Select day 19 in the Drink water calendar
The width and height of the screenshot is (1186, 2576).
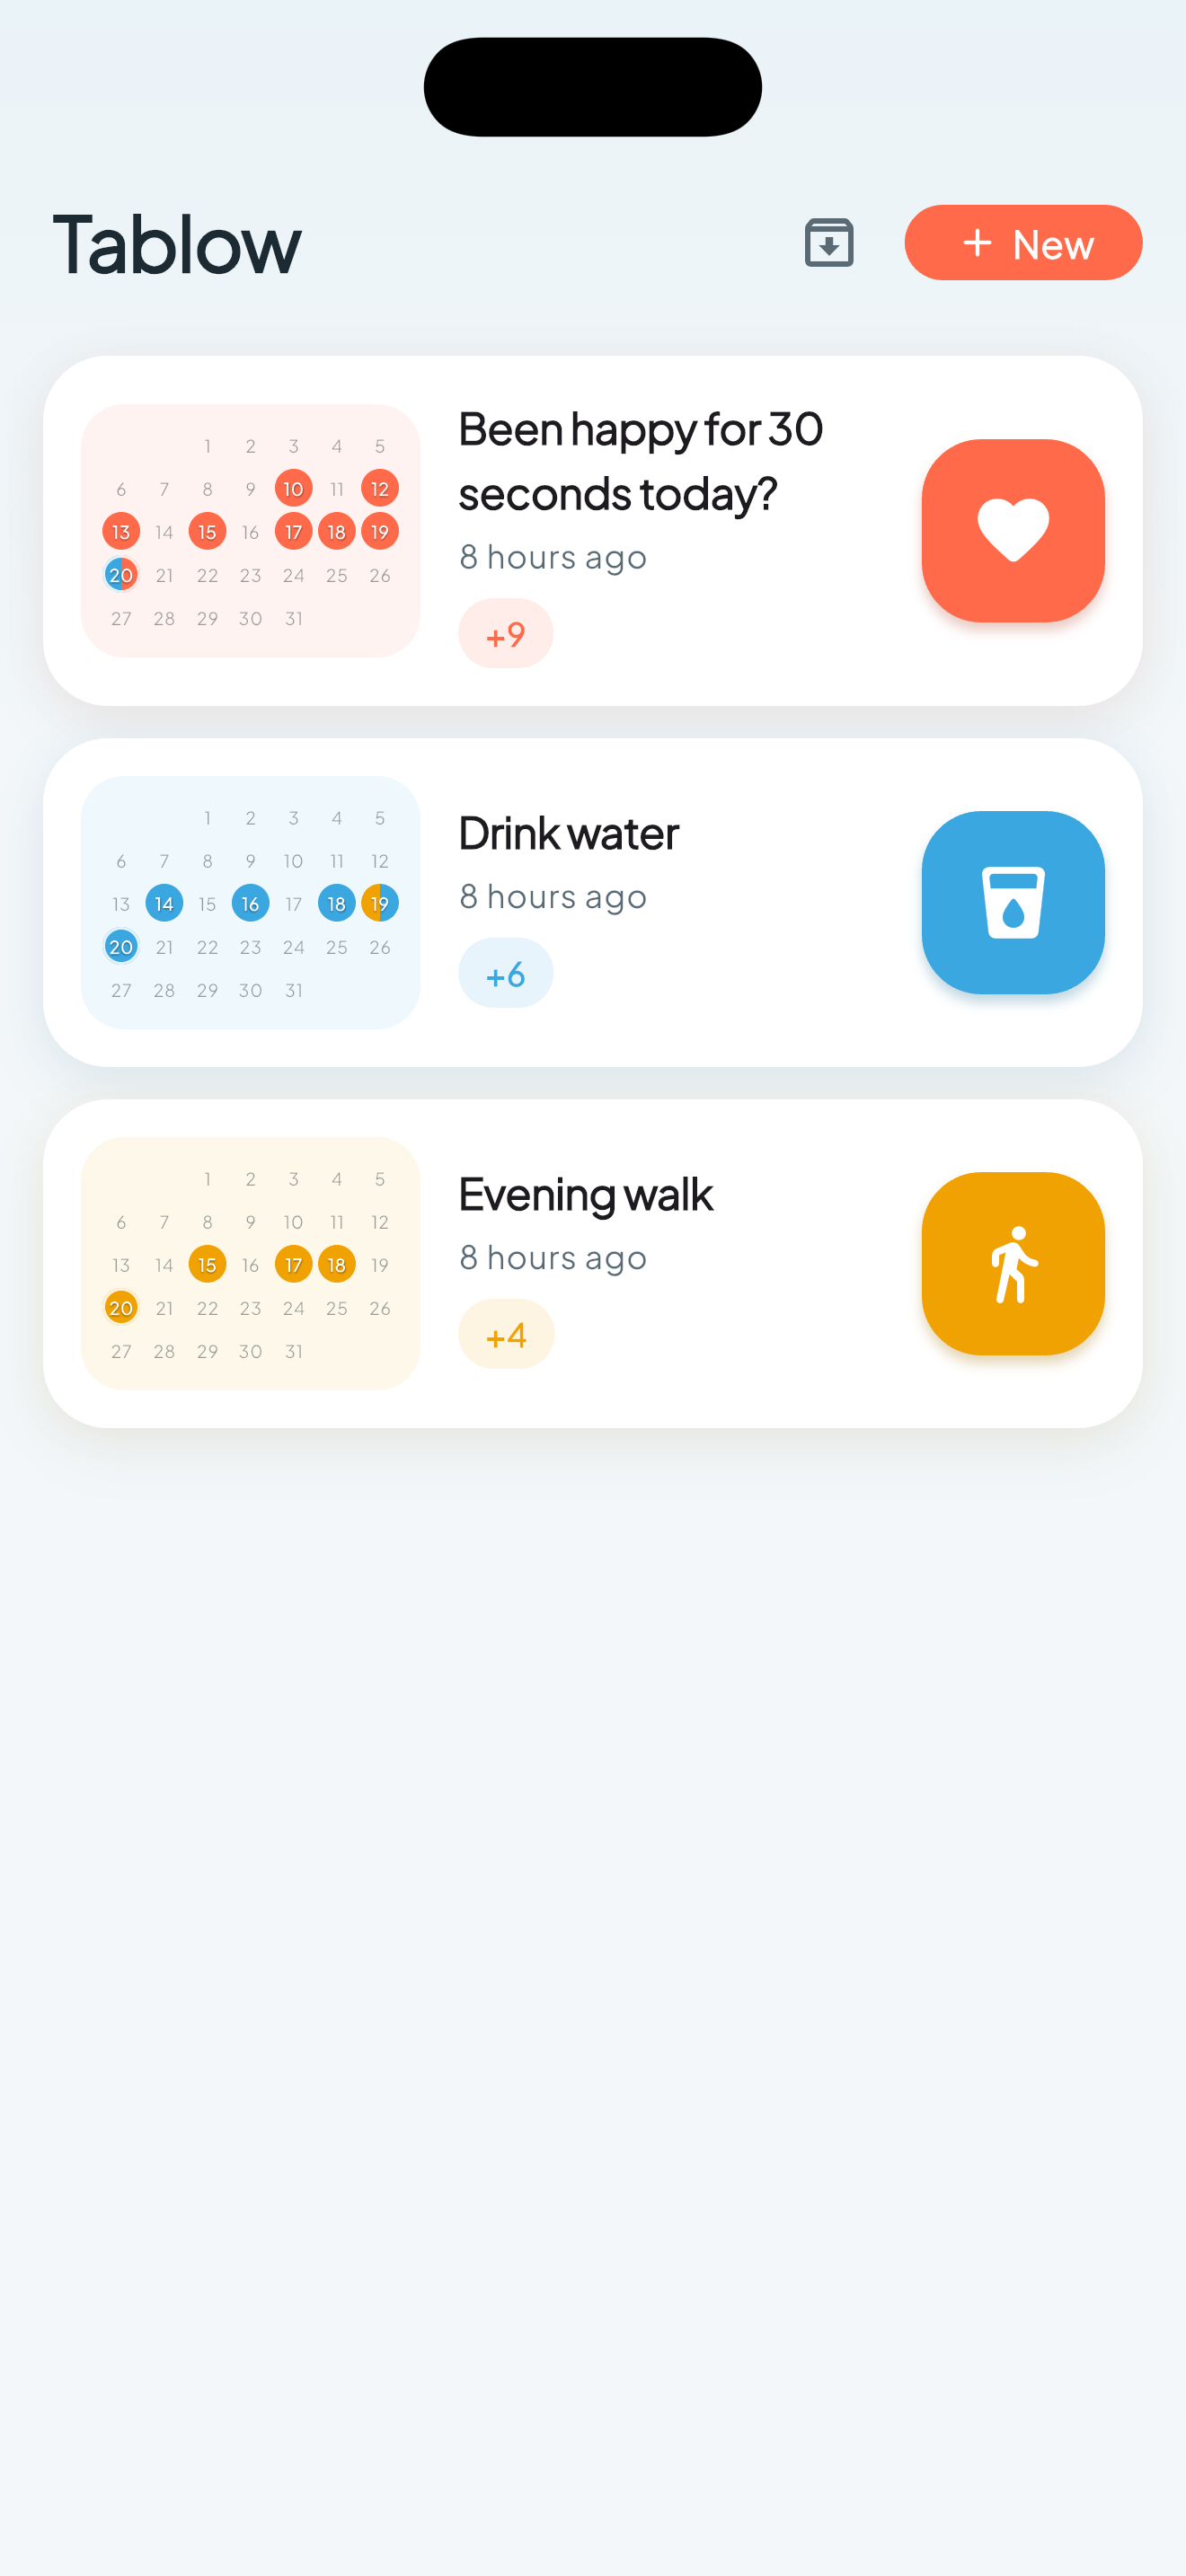coord(380,904)
